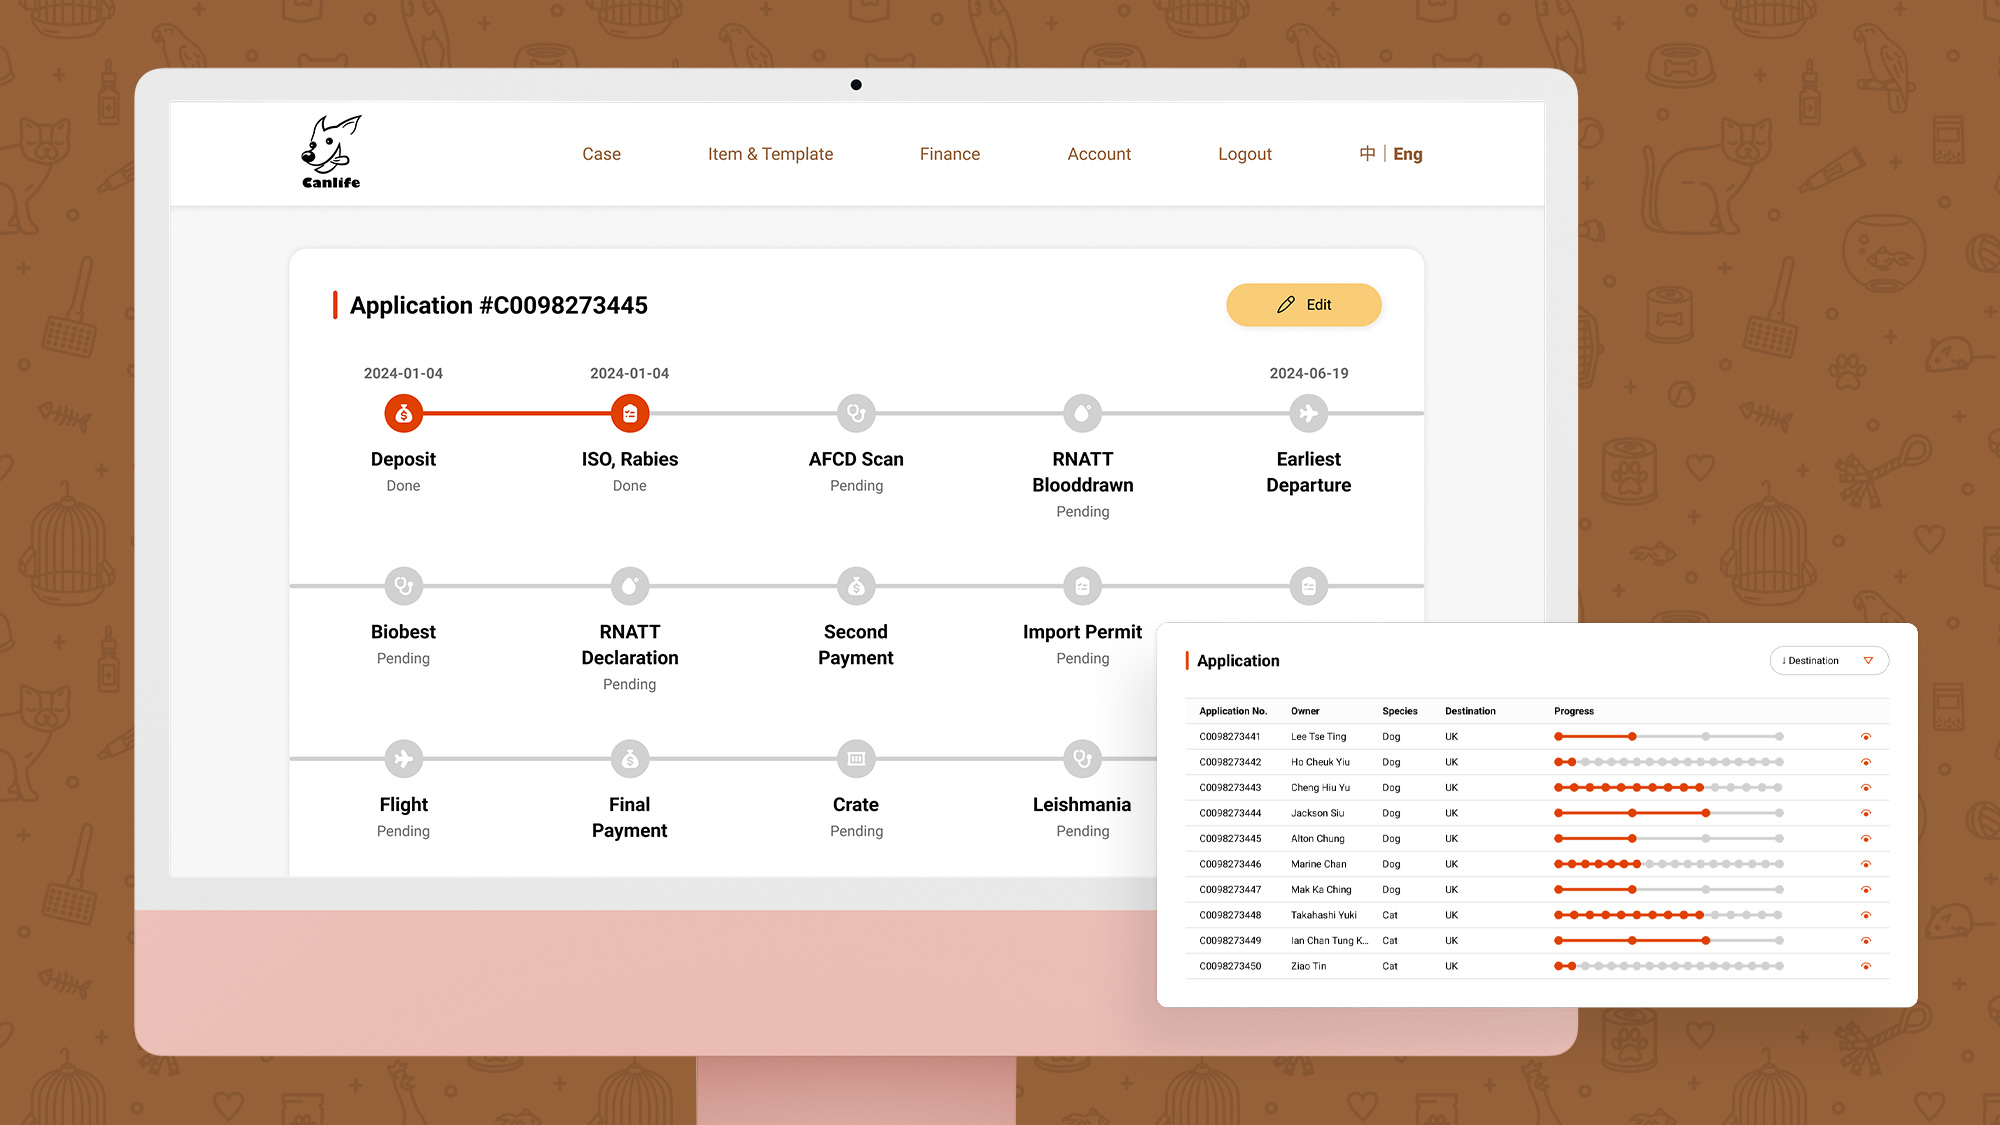
Task: Click the Destination dropdown arrow triangle
Action: 1868,660
